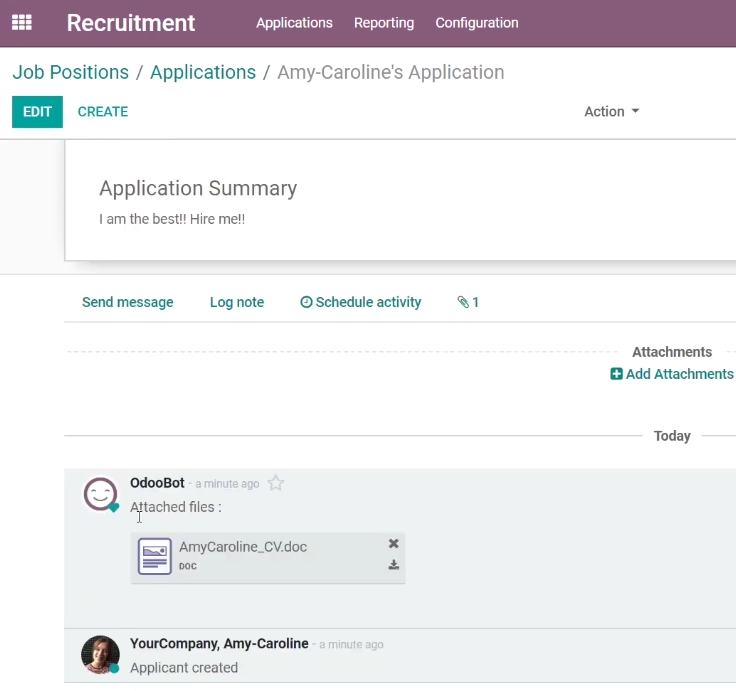Open the Applications menu
Image resolution: width=736 pixels, height=691 pixels.
[x=294, y=23]
